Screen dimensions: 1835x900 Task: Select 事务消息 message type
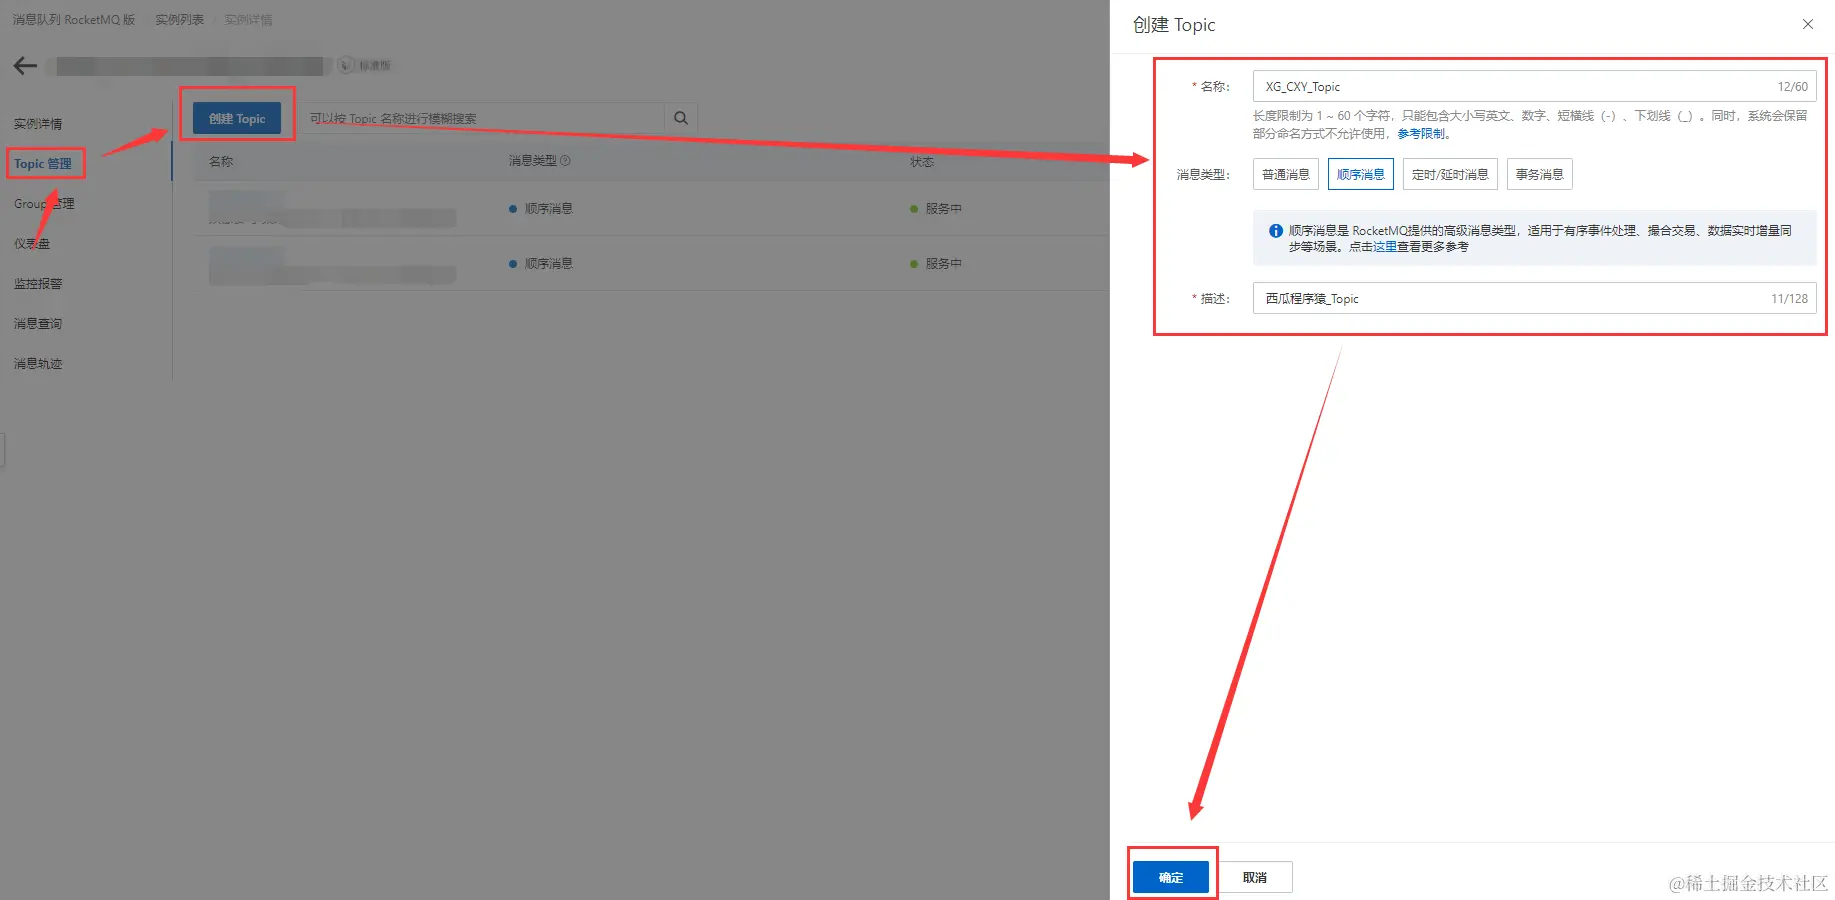[x=1540, y=175]
